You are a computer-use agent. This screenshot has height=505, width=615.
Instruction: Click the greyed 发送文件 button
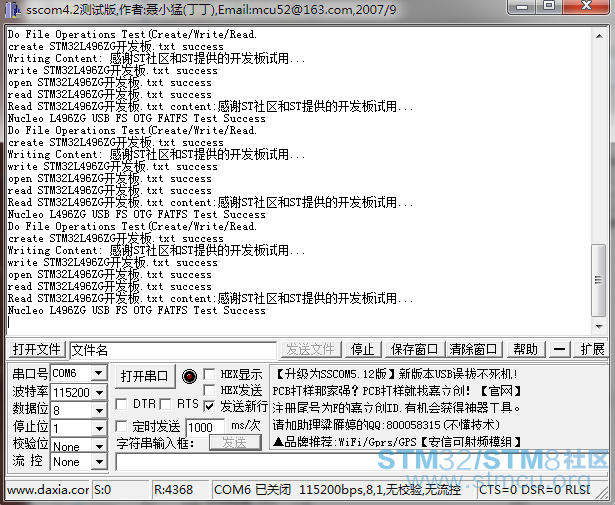coord(311,349)
